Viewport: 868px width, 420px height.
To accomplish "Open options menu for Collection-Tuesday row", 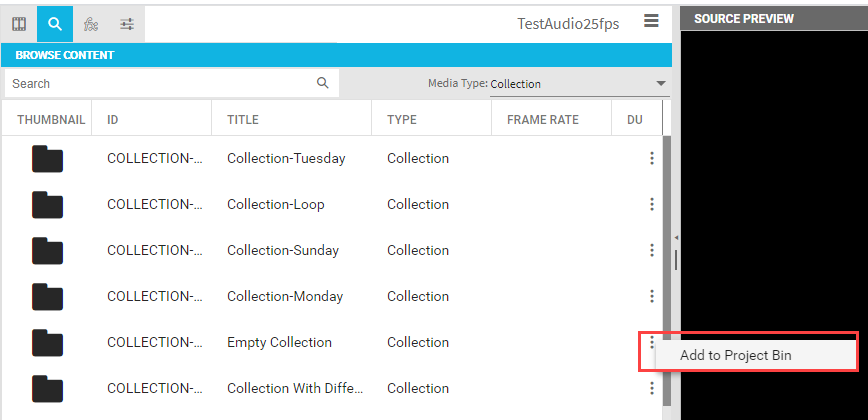I will [x=652, y=158].
